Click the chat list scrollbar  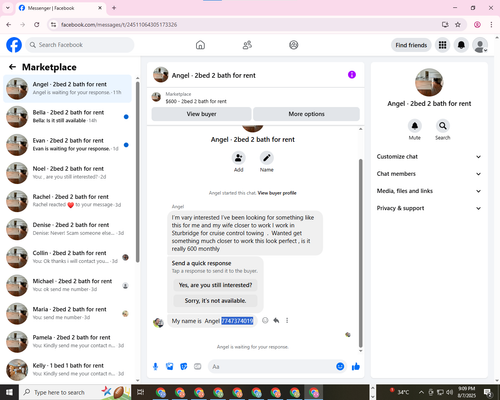pyautogui.click(x=138, y=172)
